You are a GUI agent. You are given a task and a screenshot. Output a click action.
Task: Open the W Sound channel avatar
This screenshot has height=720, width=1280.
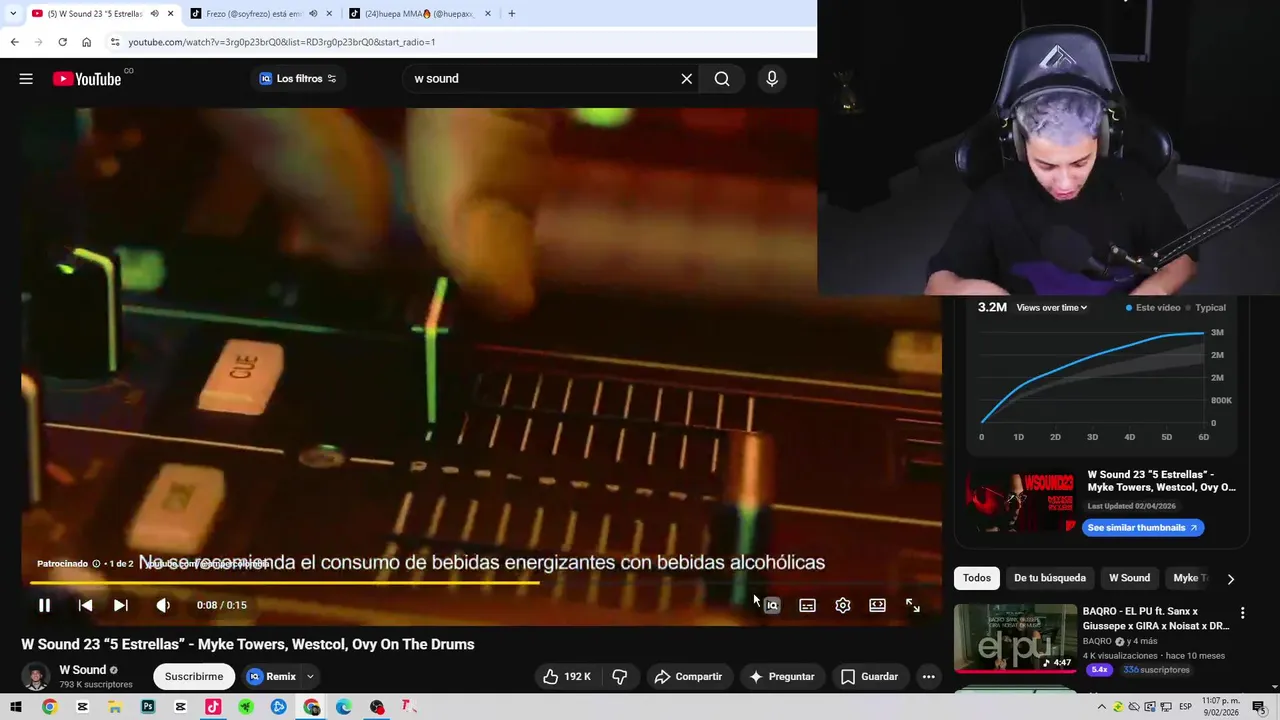tap(36, 677)
